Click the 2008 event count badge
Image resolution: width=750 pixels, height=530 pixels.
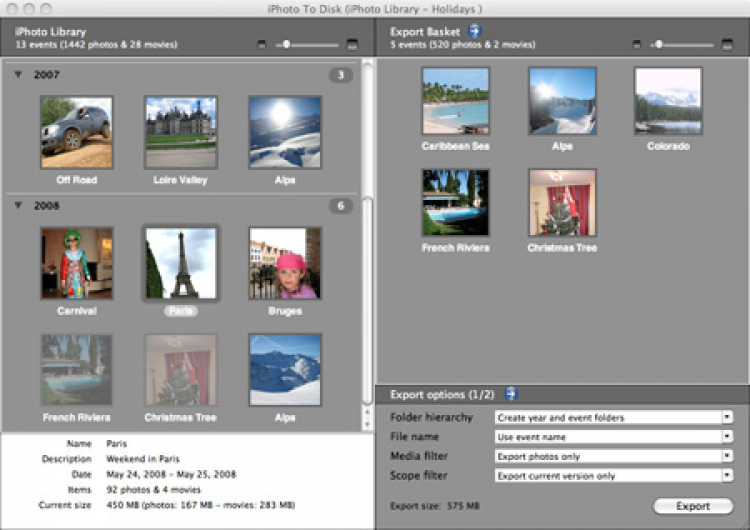click(x=341, y=206)
